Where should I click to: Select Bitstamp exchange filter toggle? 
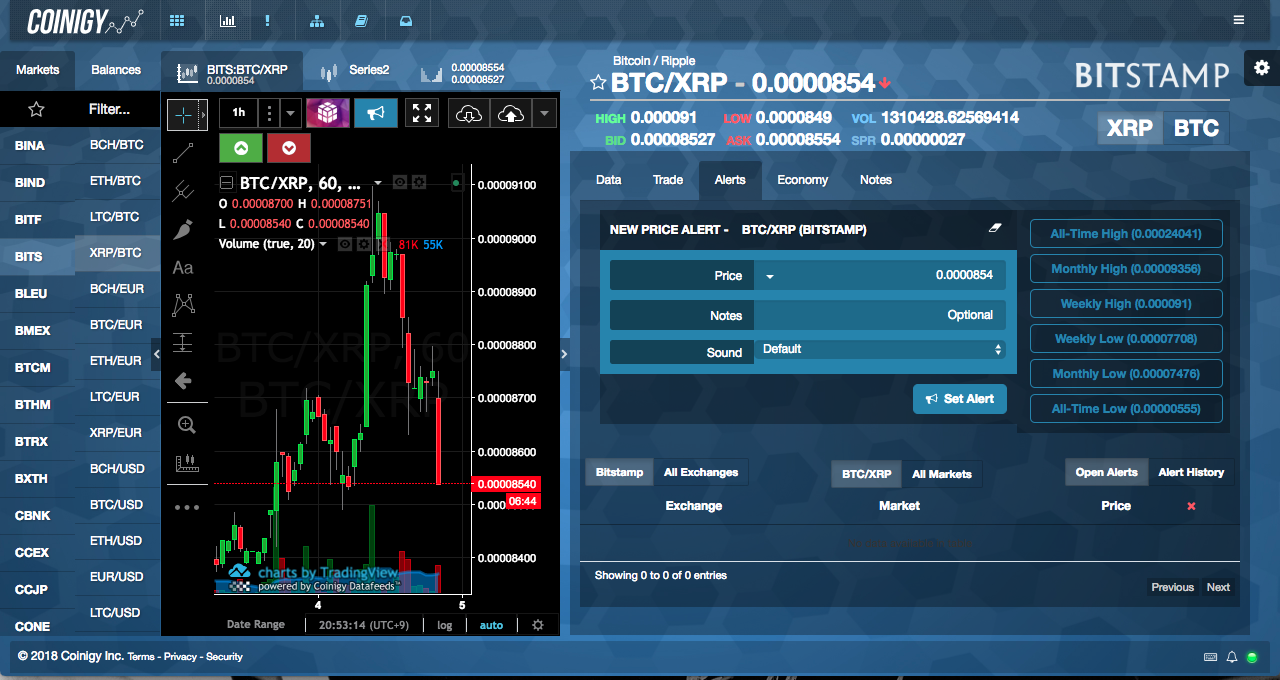[620, 472]
